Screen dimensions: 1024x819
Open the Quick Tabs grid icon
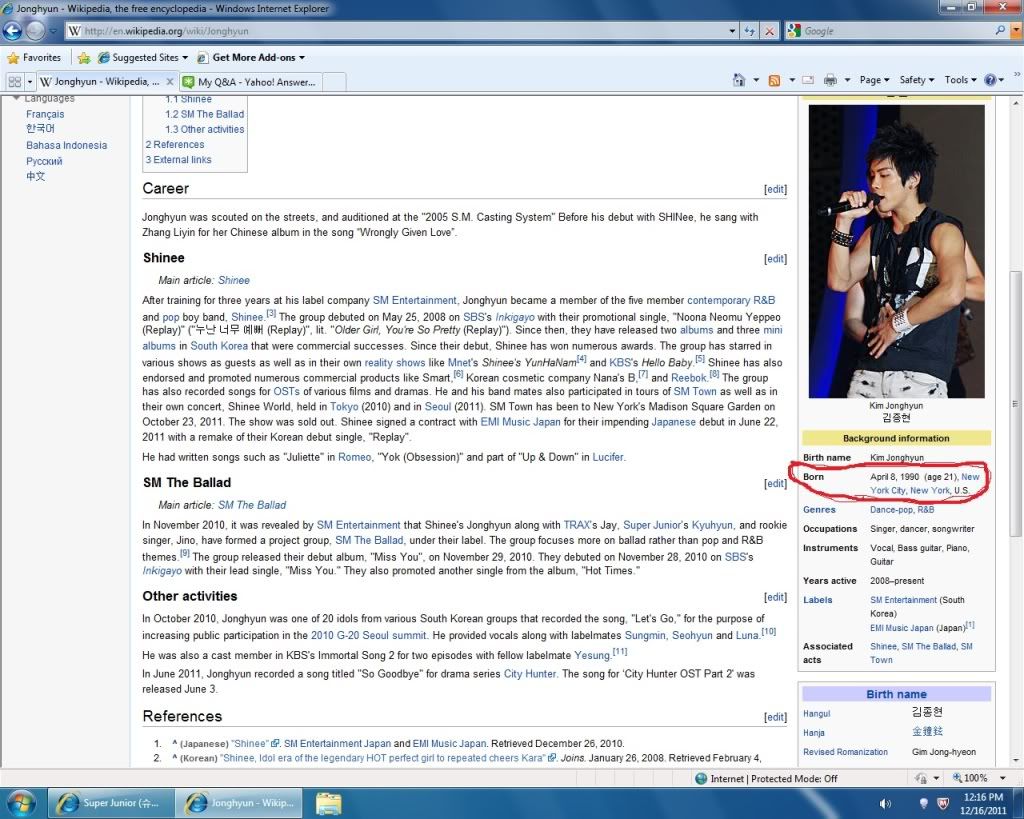tap(14, 81)
